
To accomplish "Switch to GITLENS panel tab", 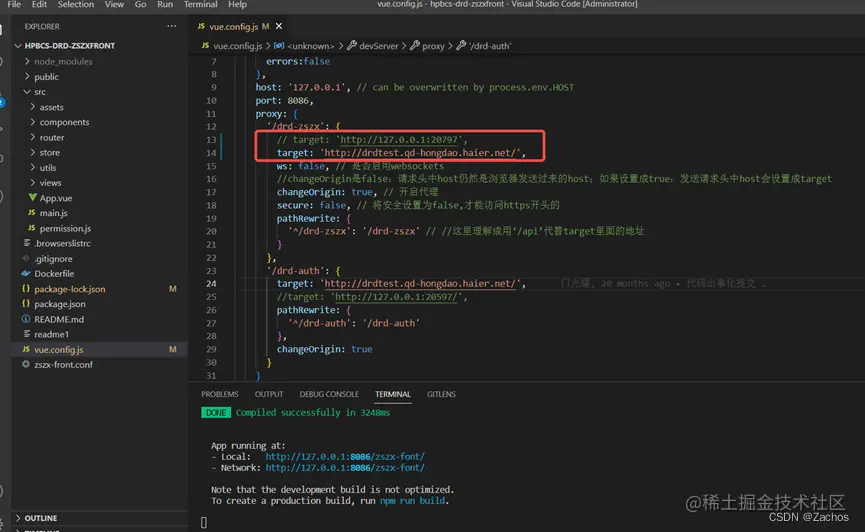I will (x=441, y=394).
